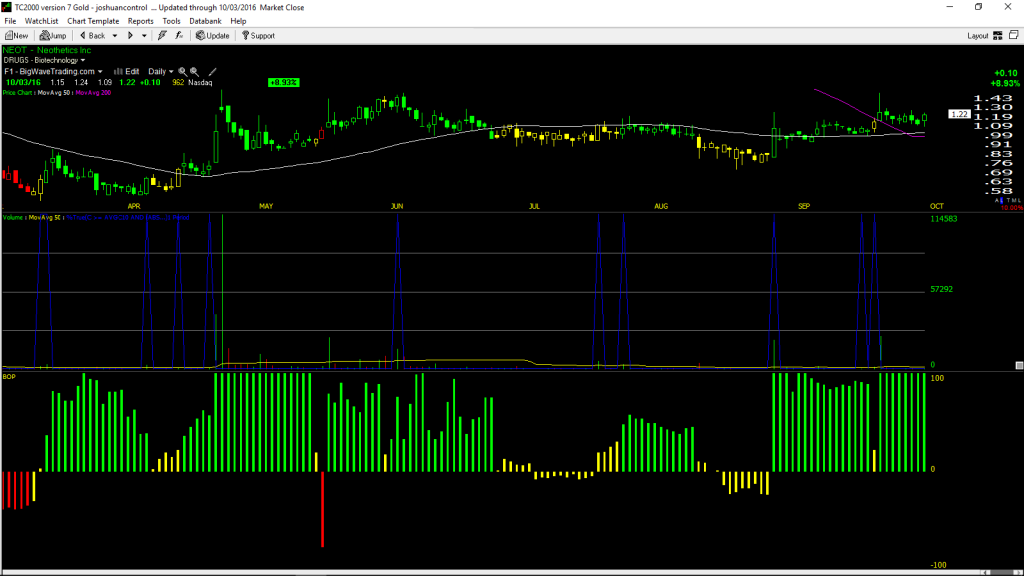Click the Layout grid icon

click(x=998, y=36)
